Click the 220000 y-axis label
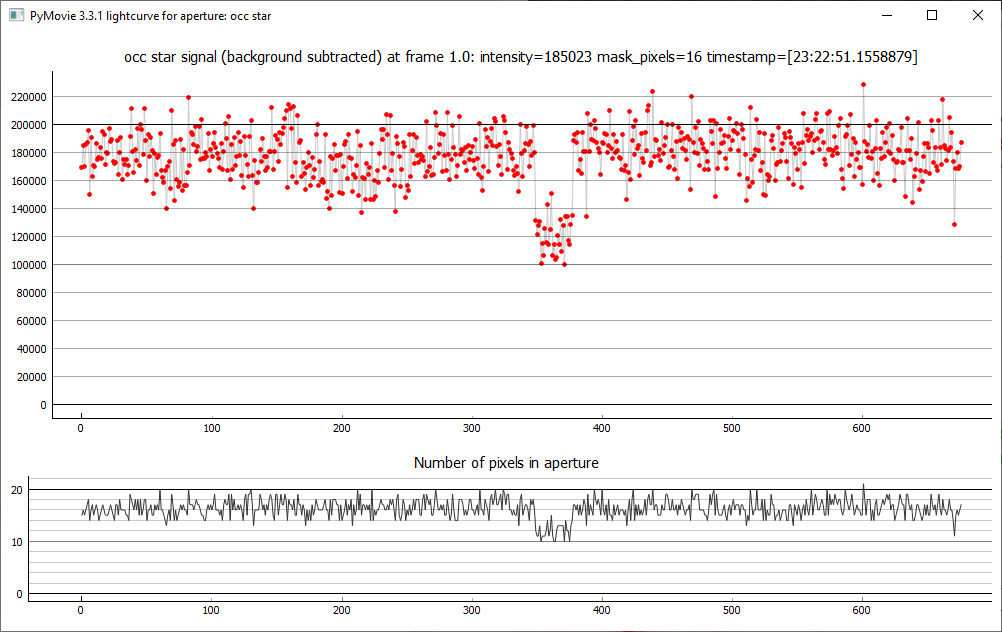1002x632 pixels. (26, 97)
